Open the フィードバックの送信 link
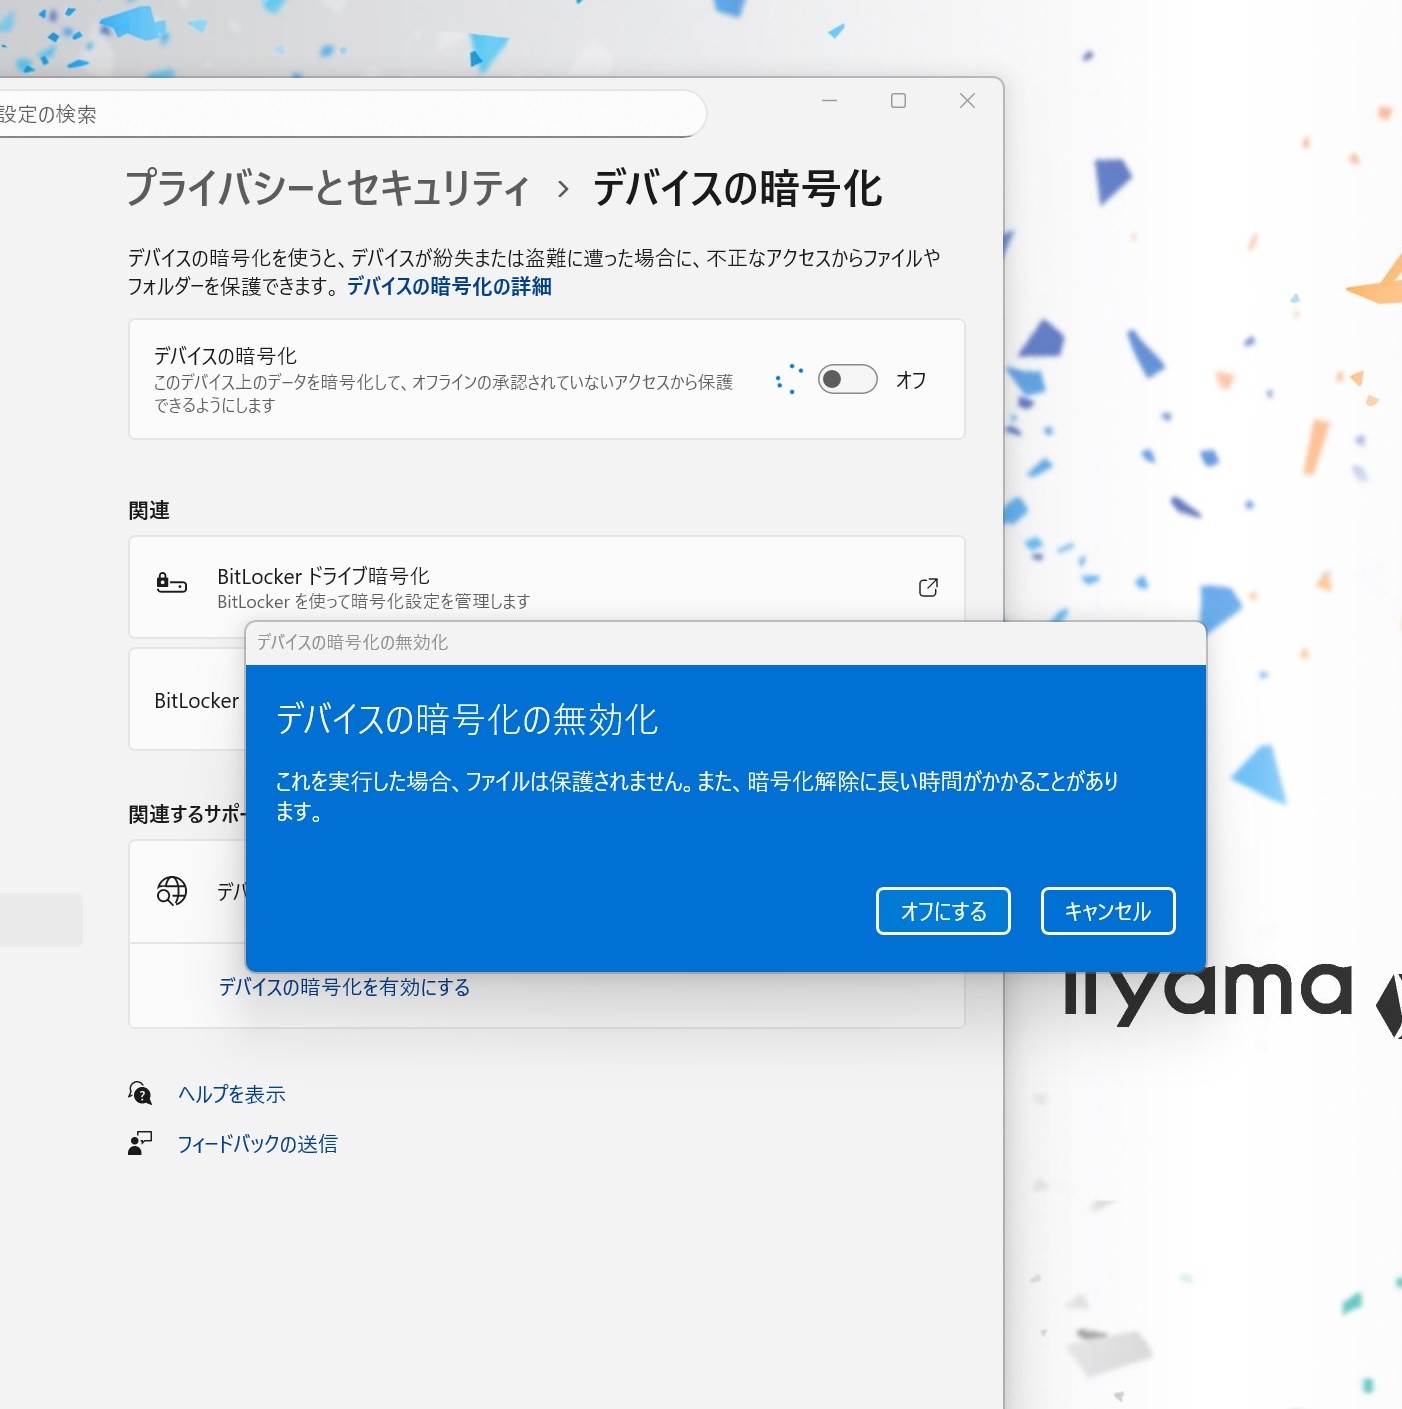Image resolution: width=1402 pixels, height=1409 pixels. tap(257, 1144)
